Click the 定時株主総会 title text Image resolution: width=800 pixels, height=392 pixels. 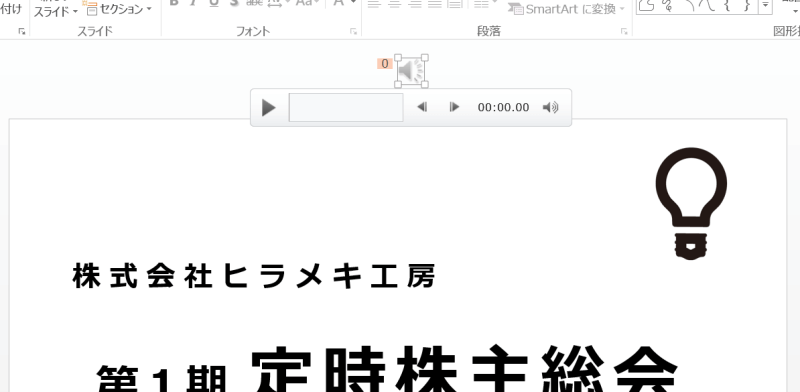(x=464, y=370)
